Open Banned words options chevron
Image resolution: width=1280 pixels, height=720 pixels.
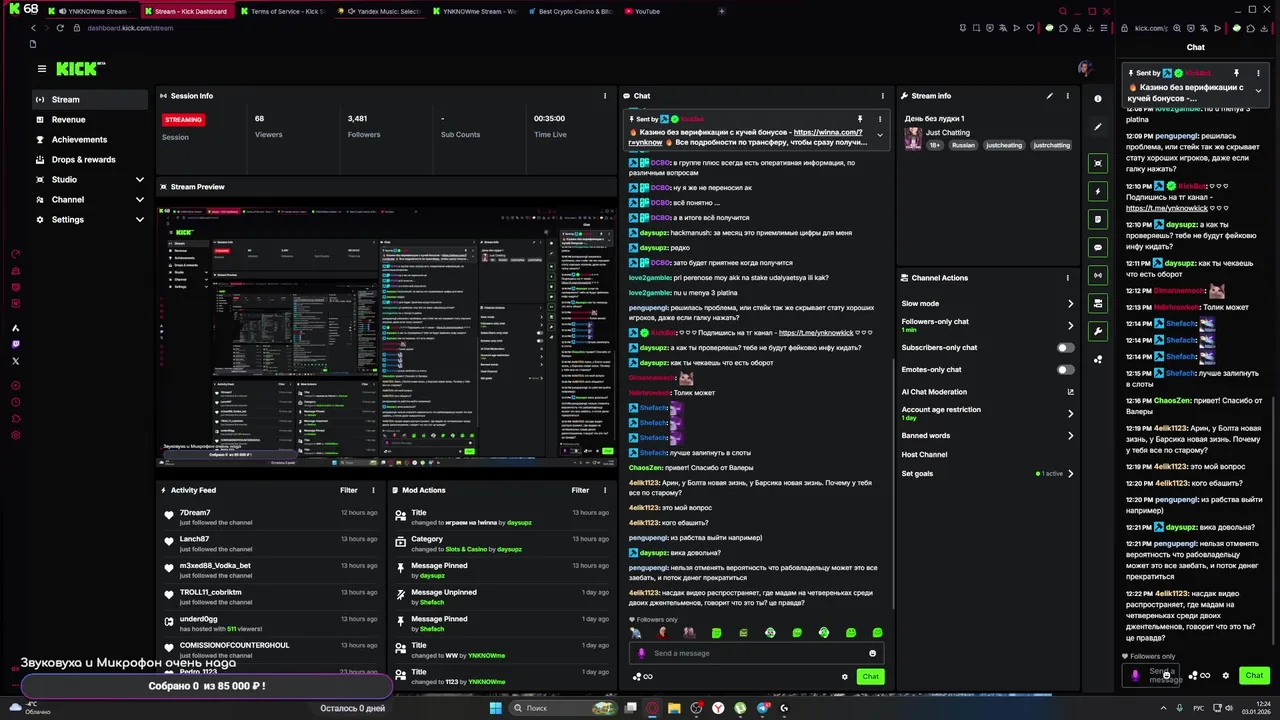coord(1070,436)
